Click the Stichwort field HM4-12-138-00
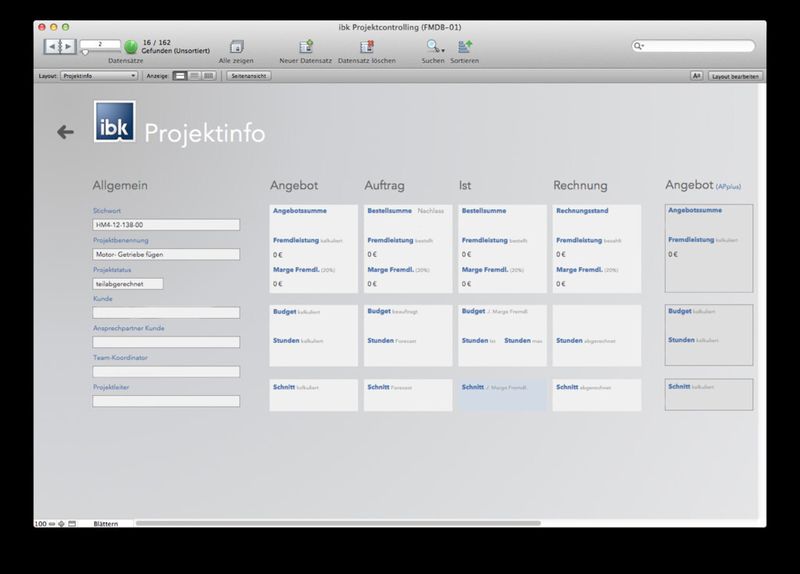 click(x=166, y=224)
